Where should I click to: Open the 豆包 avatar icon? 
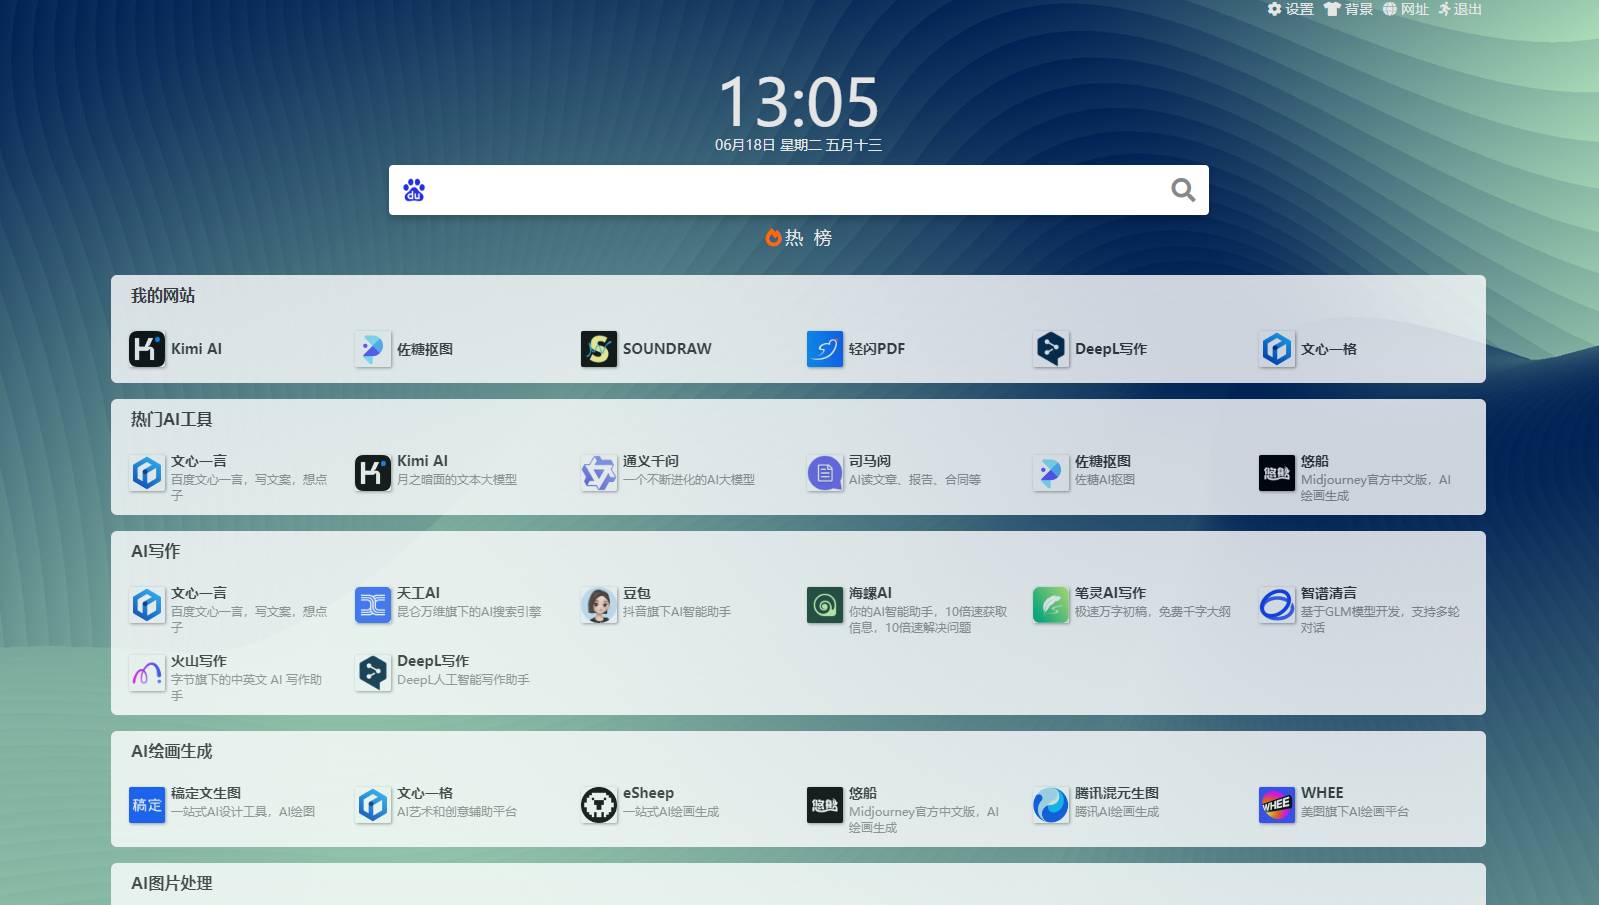(x=599, y=605)
